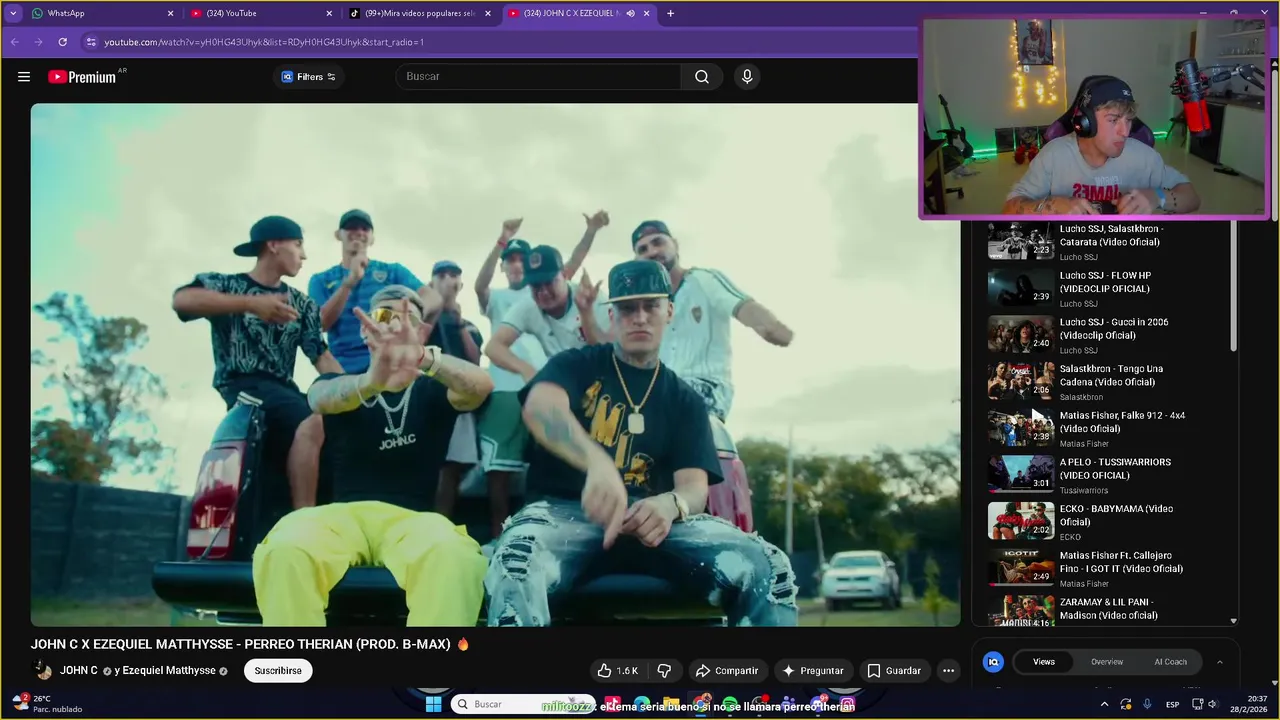The width and height of the screenshot is (1280, 720).
Task: Open Lucho SSJ Catarata video thumbnail
Action: [1021, 241]
